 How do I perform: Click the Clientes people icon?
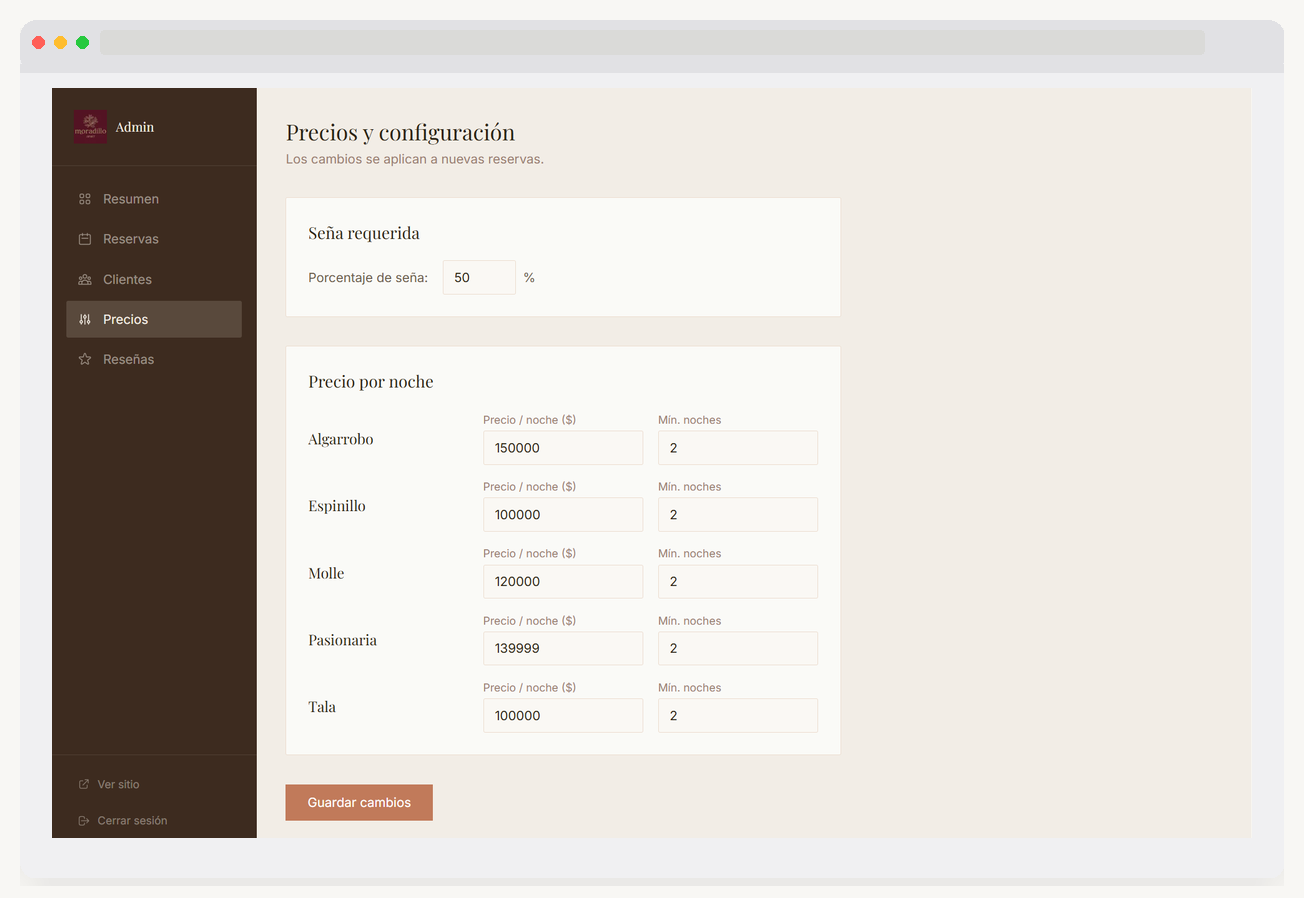85,279
